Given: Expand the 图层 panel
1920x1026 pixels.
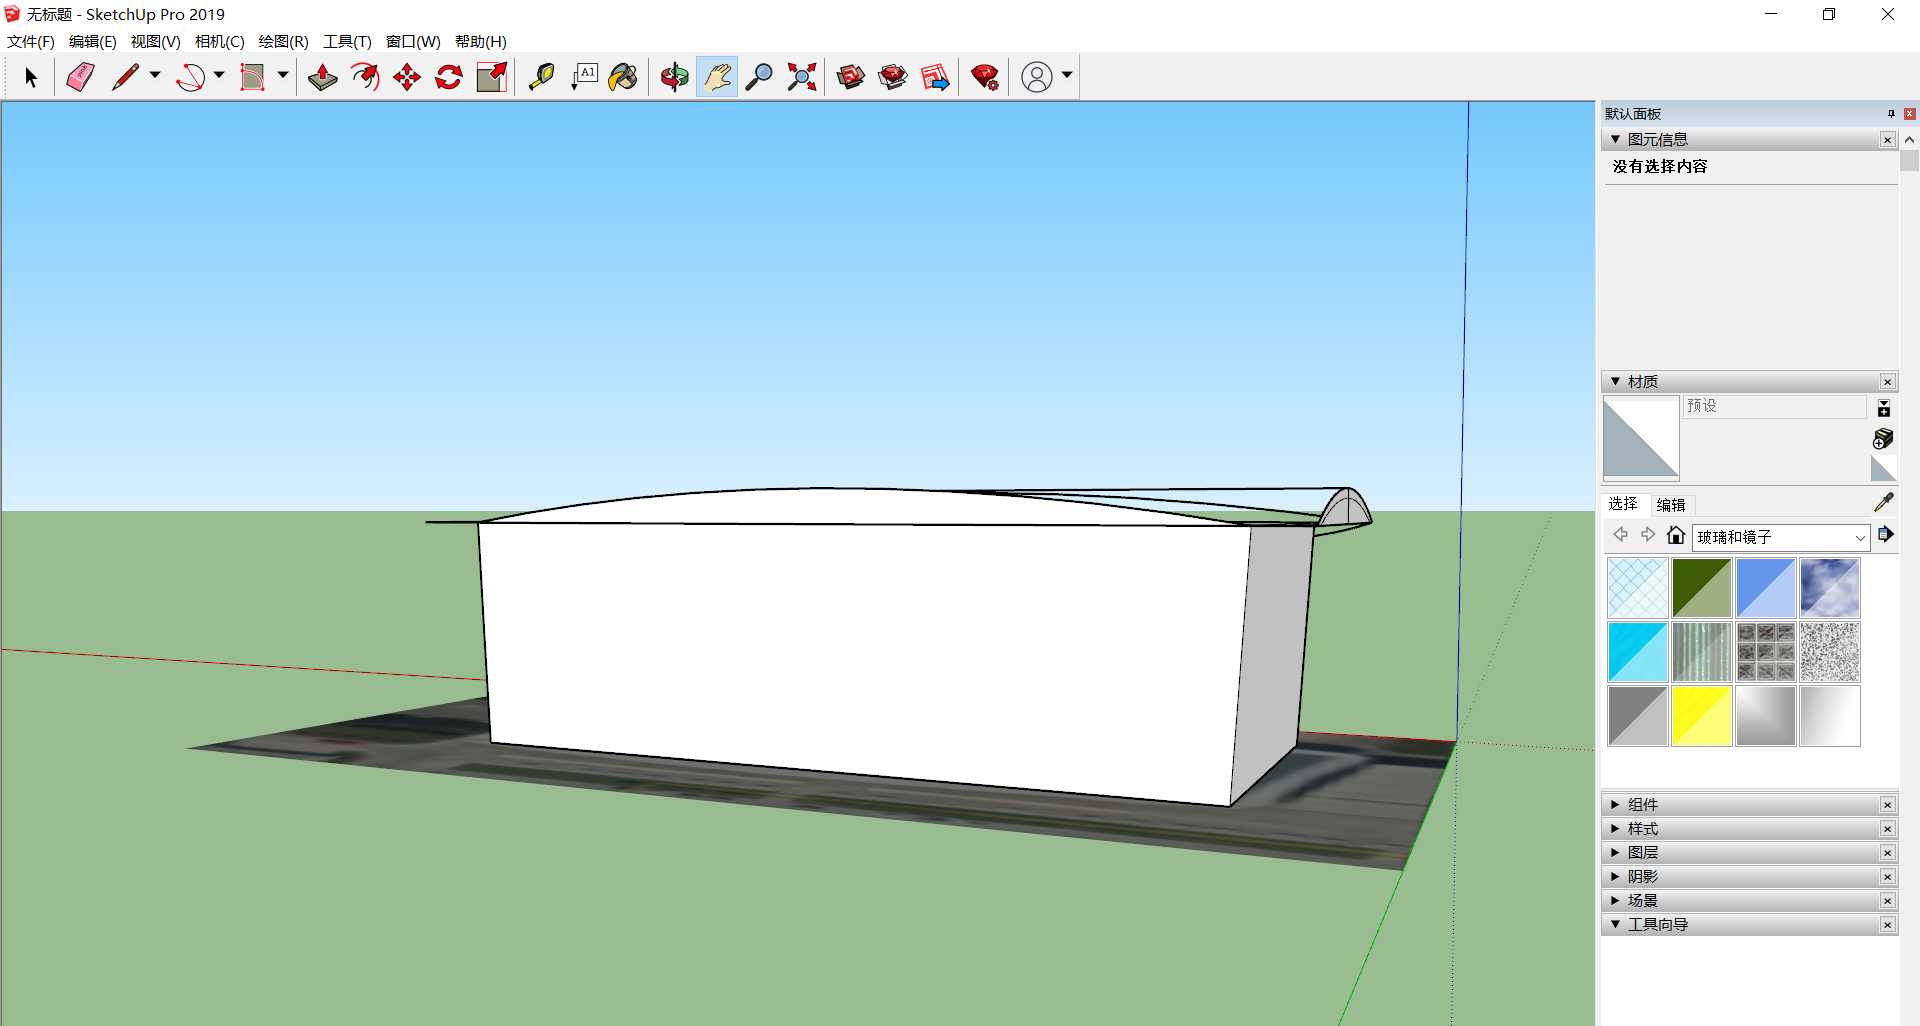Looking at the screenshot, I should click(1615, 853).
